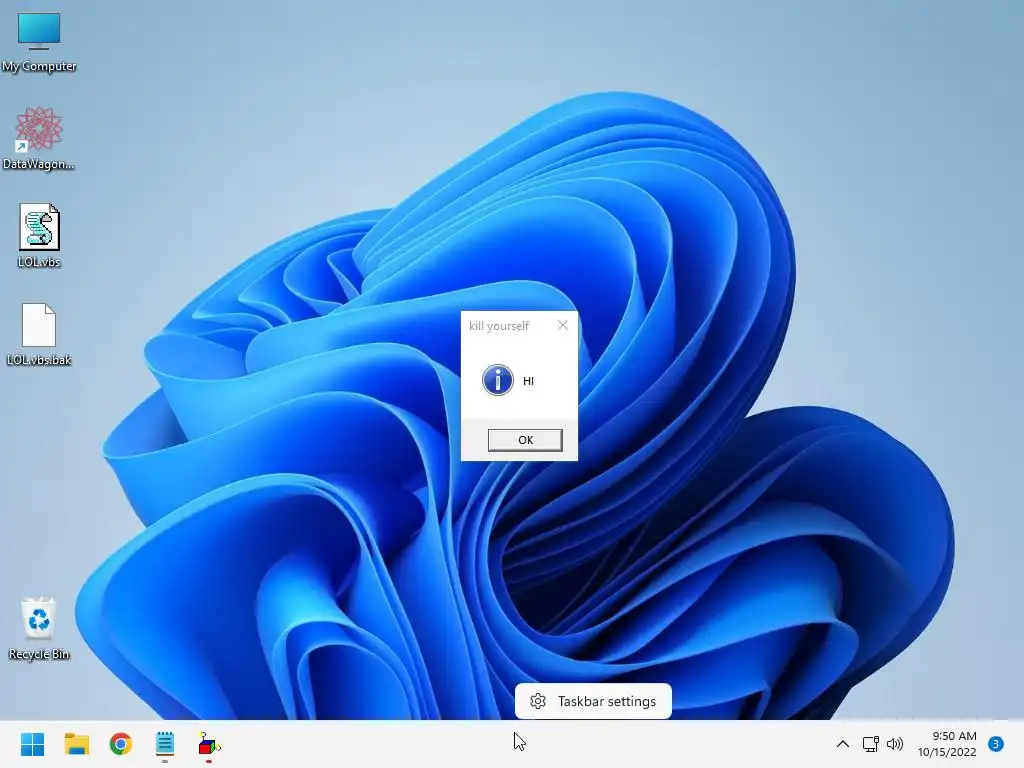
Task: Open the volume control tray icon
Action: (895, 744)
